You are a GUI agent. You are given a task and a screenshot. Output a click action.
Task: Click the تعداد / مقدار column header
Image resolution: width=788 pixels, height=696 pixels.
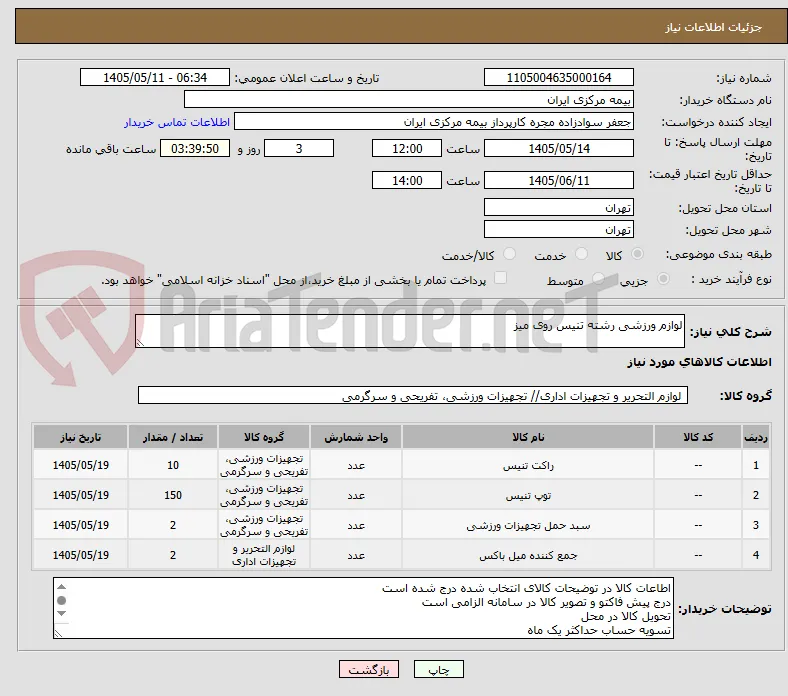(x=173, y=437)
